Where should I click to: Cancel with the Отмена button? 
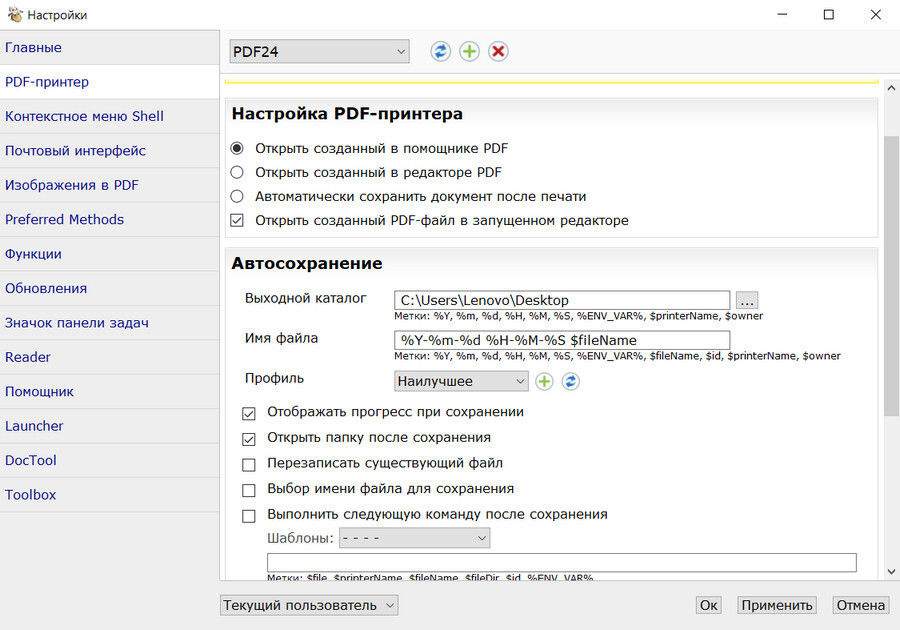[860, 605]
